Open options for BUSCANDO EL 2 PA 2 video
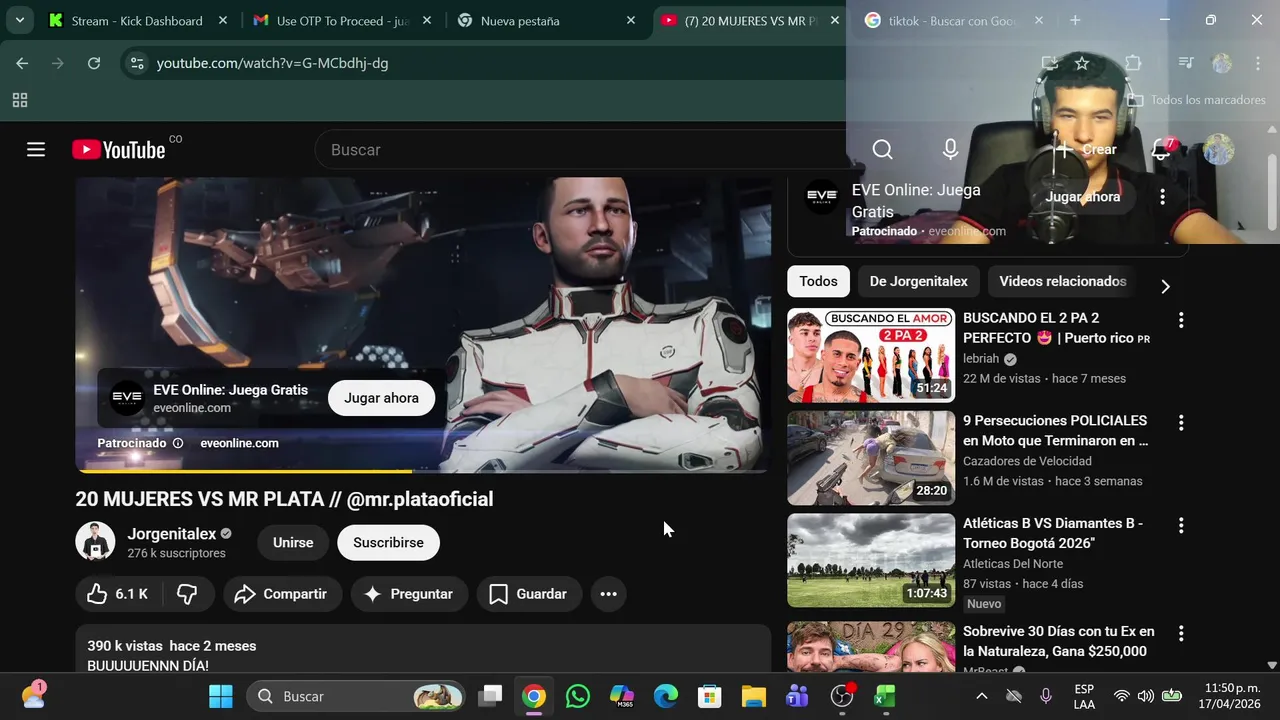Image resolution: width=1280 pixels, height=720 pixels. [1181, 320]
